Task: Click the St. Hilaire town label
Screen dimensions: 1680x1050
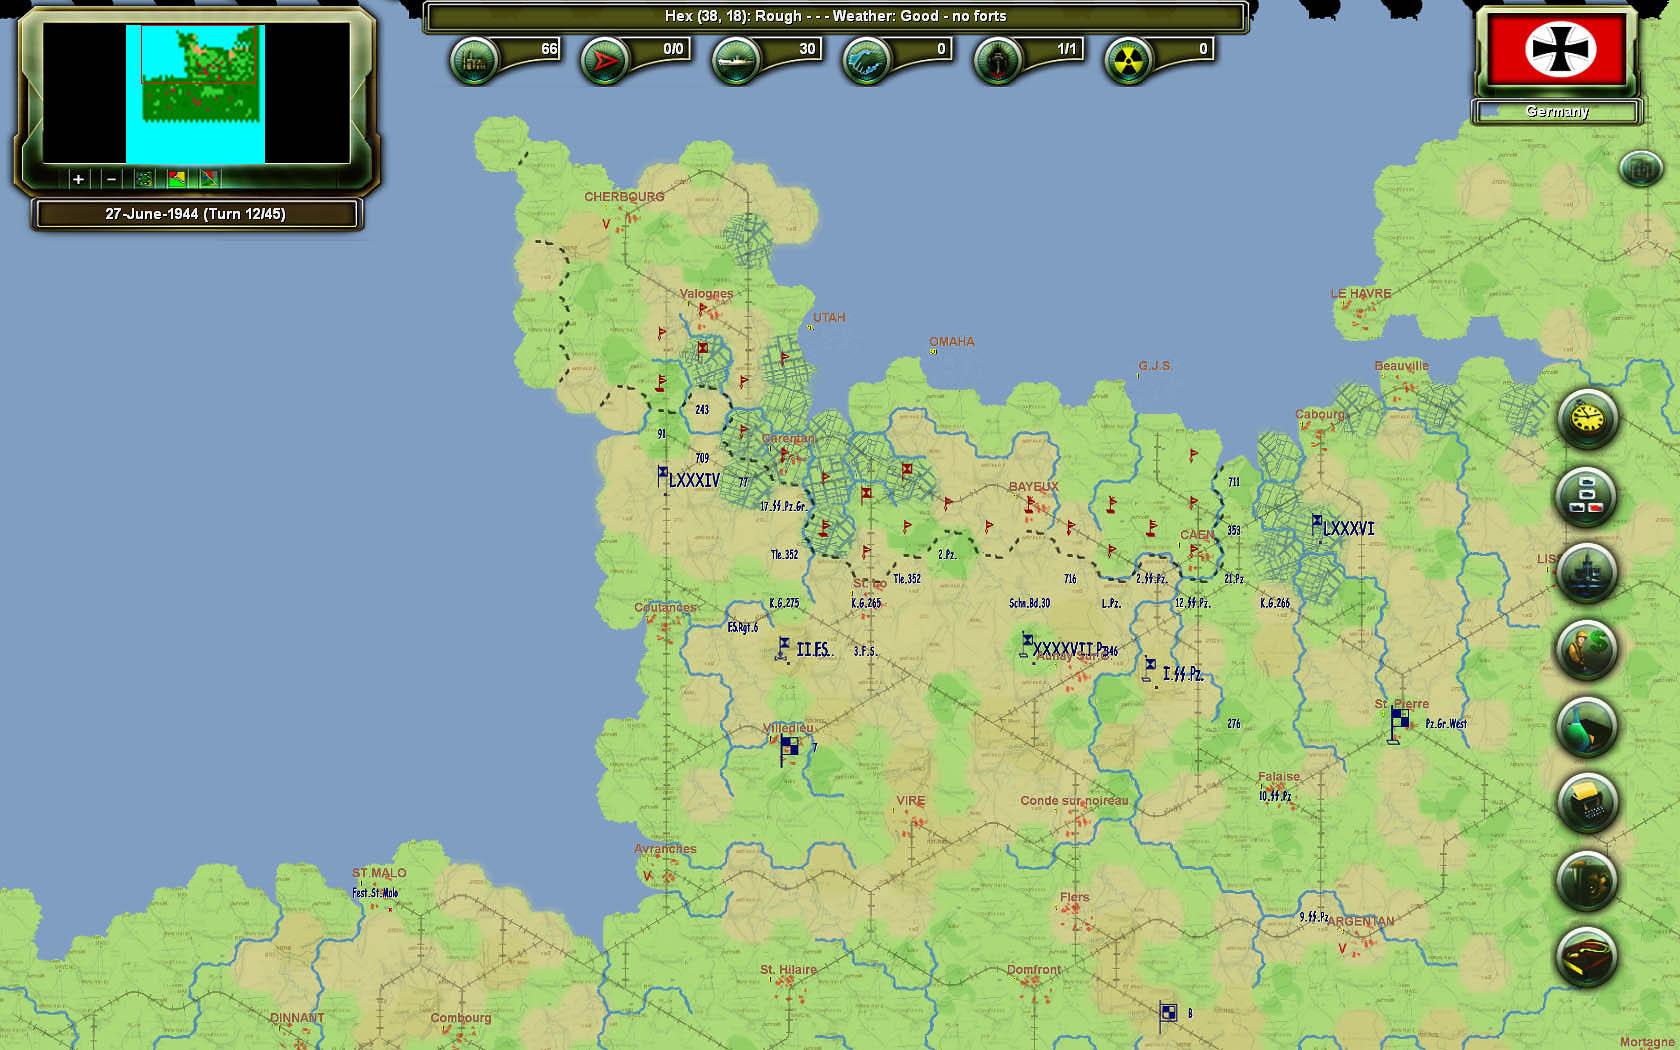Action: (788, 970)
